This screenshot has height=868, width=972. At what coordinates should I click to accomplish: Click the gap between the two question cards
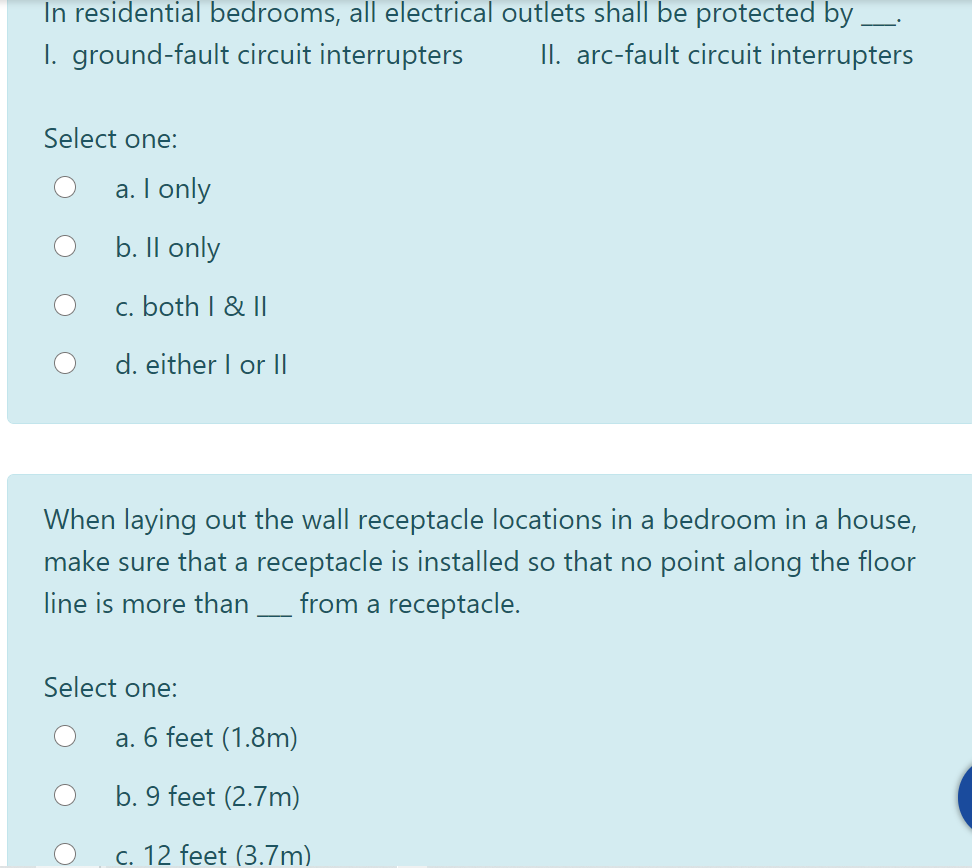[x=486, y=448]
